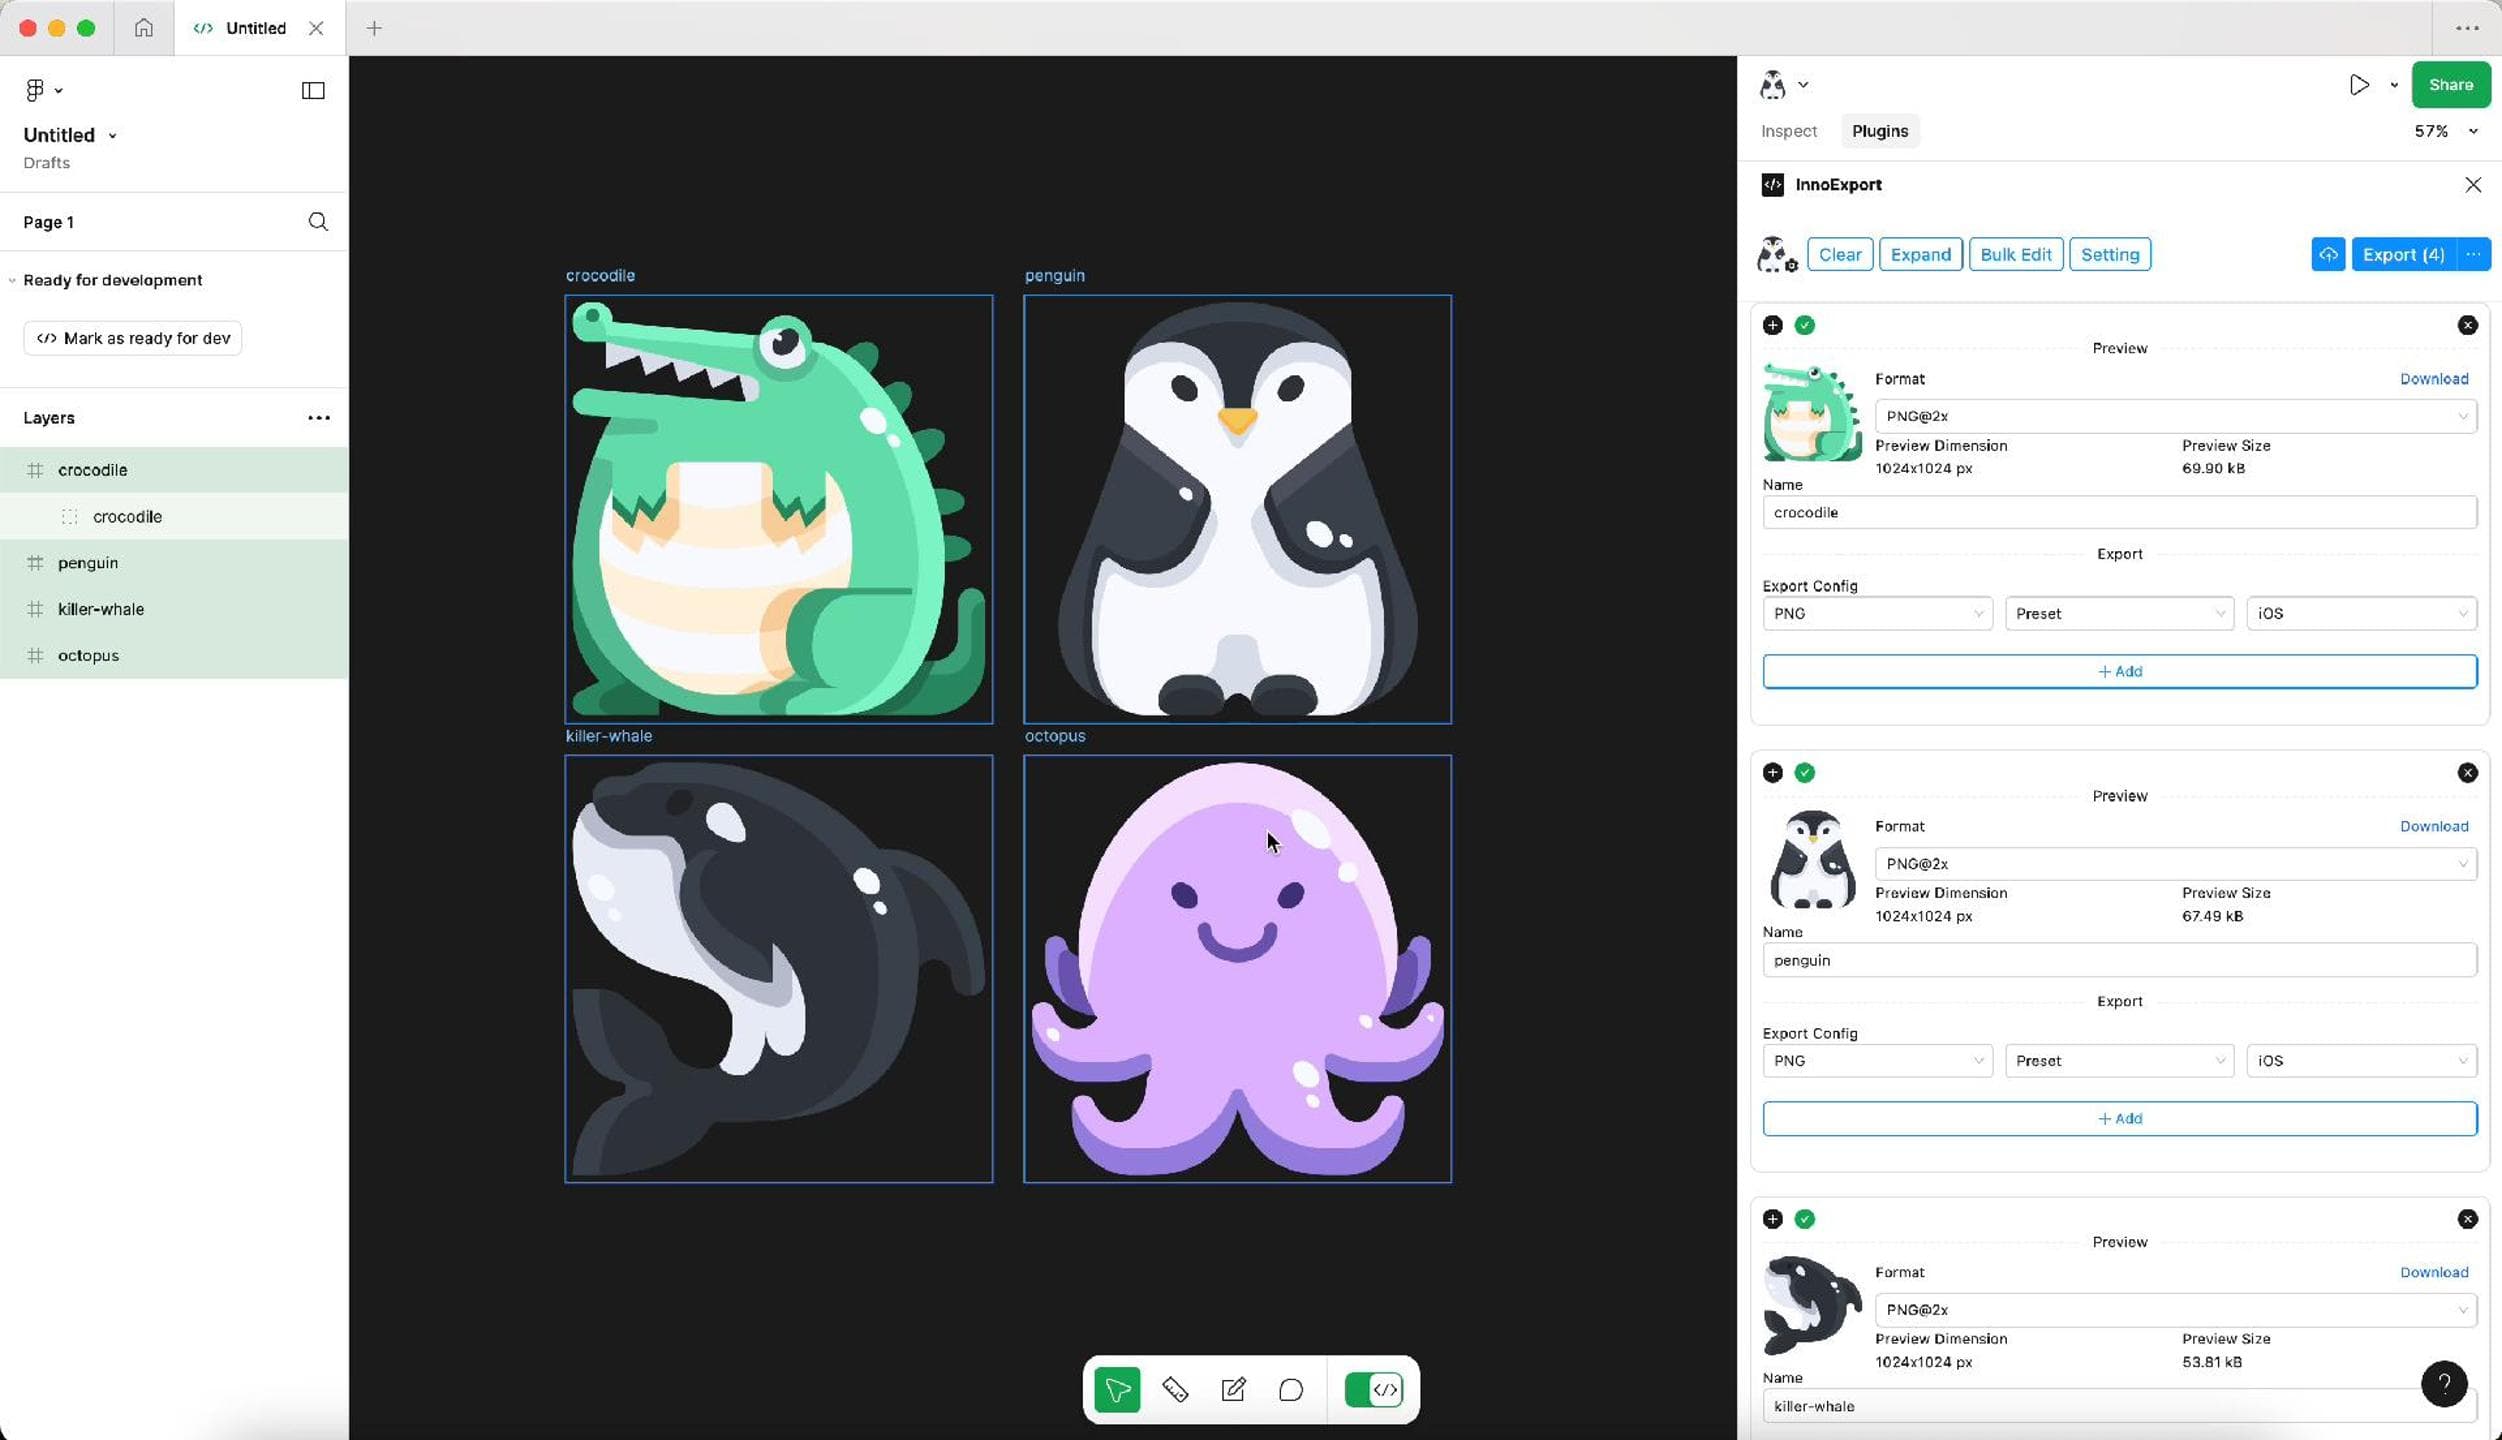Viewport: 2502px width, 1440px height.
Task: Open penguin Format PNG@2x dropdown
Action: tap(2175, 864)
